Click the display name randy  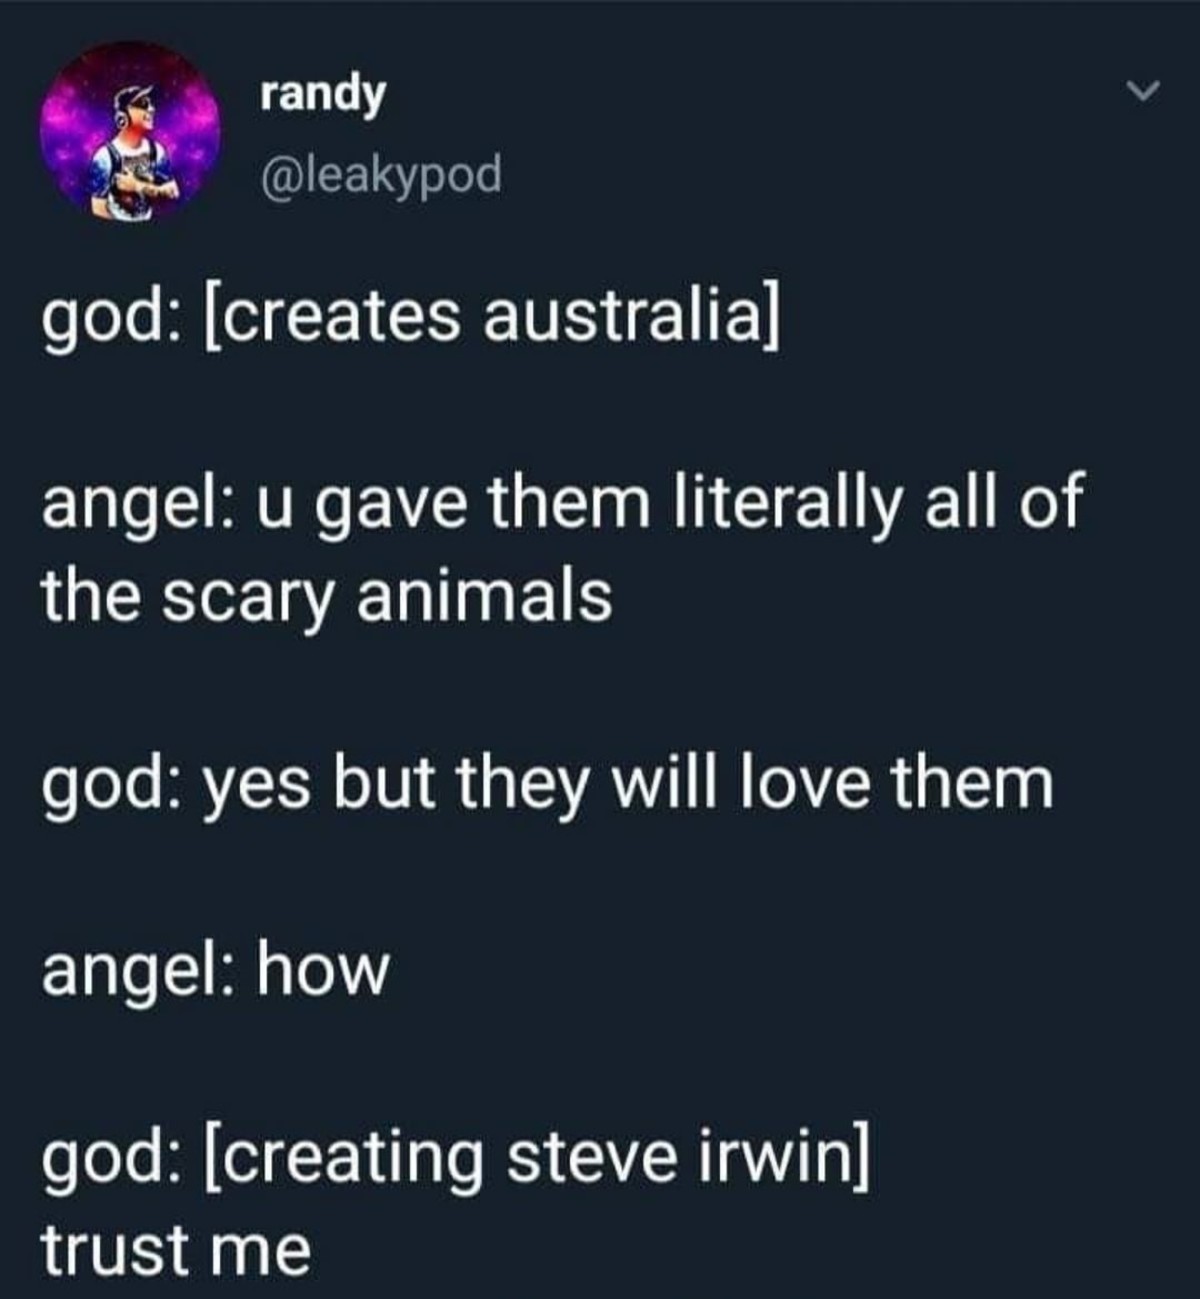coord(322,95)
